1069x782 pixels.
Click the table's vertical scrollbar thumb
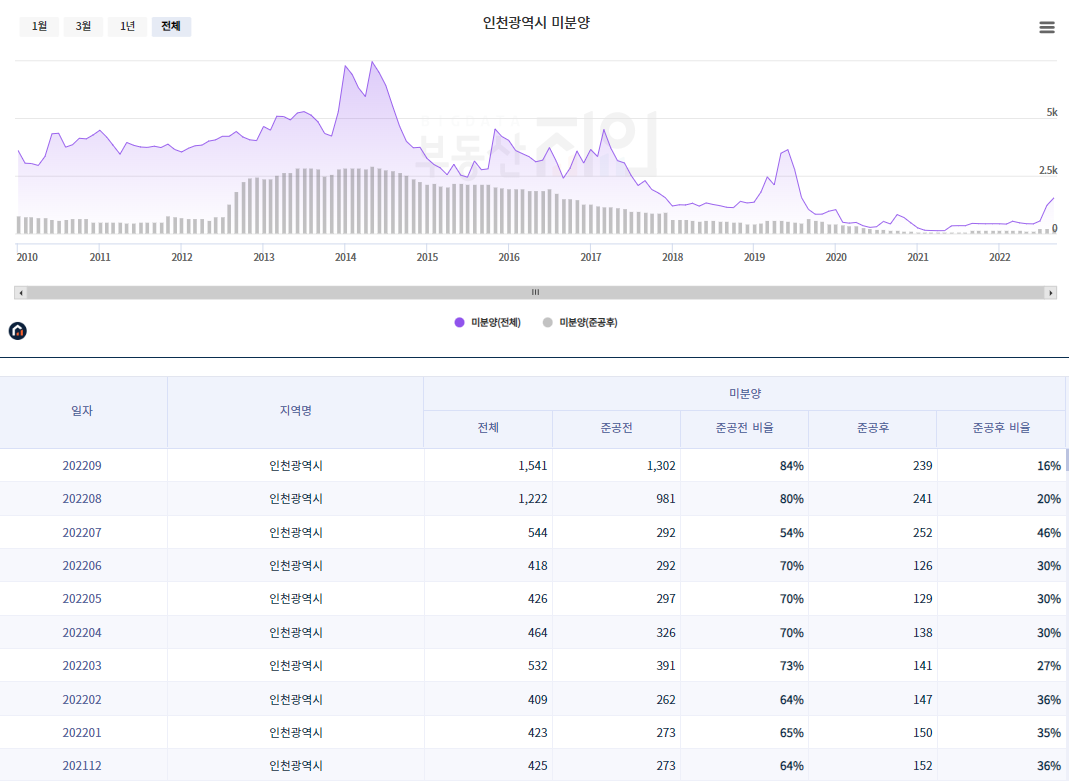tap(1066, 460)
